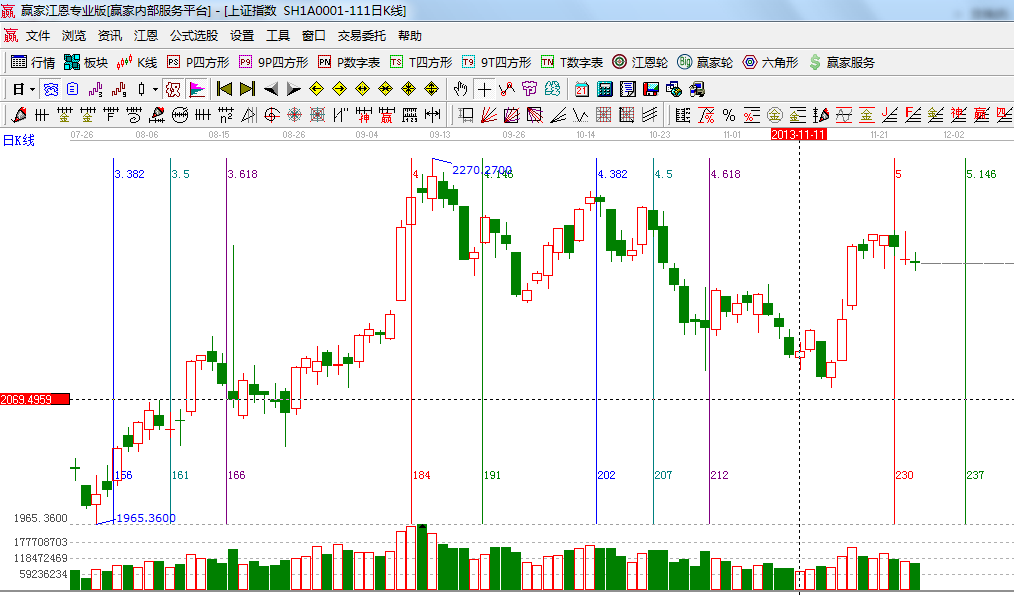Expand the 日 period dropdown arrow
Screen dimensions: 1014x595
pos(33,89)
